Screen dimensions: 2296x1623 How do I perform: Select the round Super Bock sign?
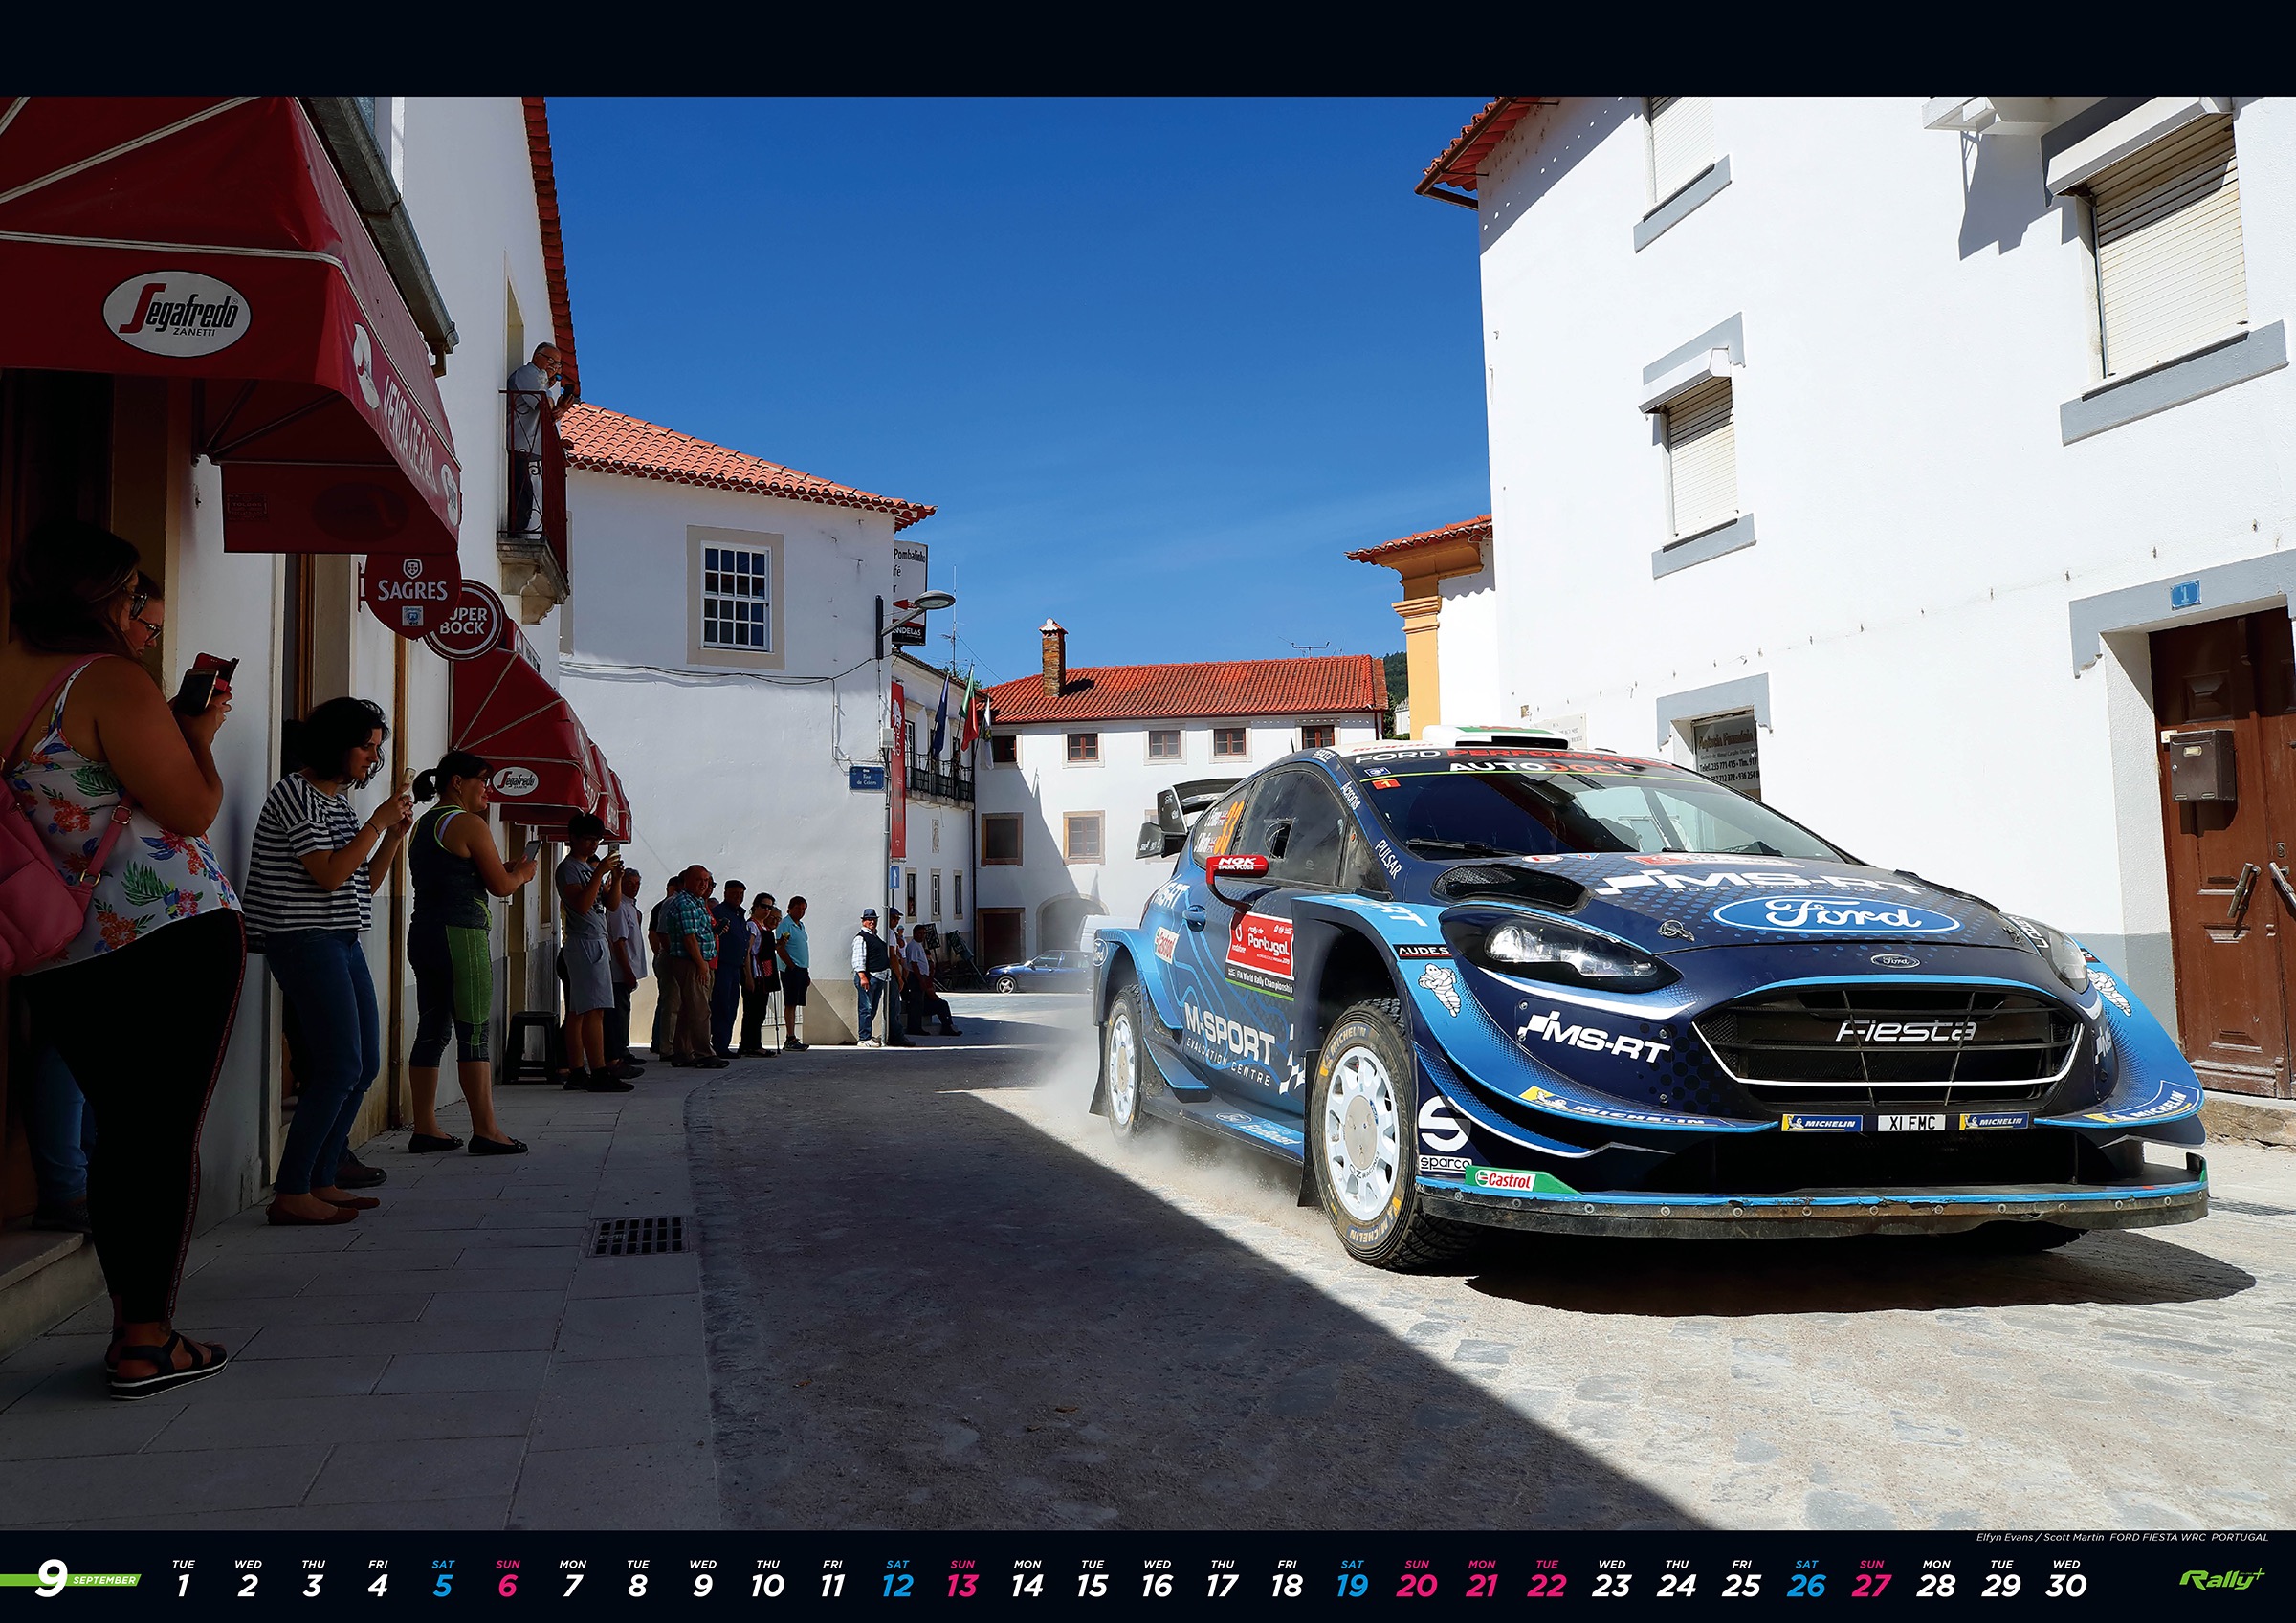coord(468,621)
